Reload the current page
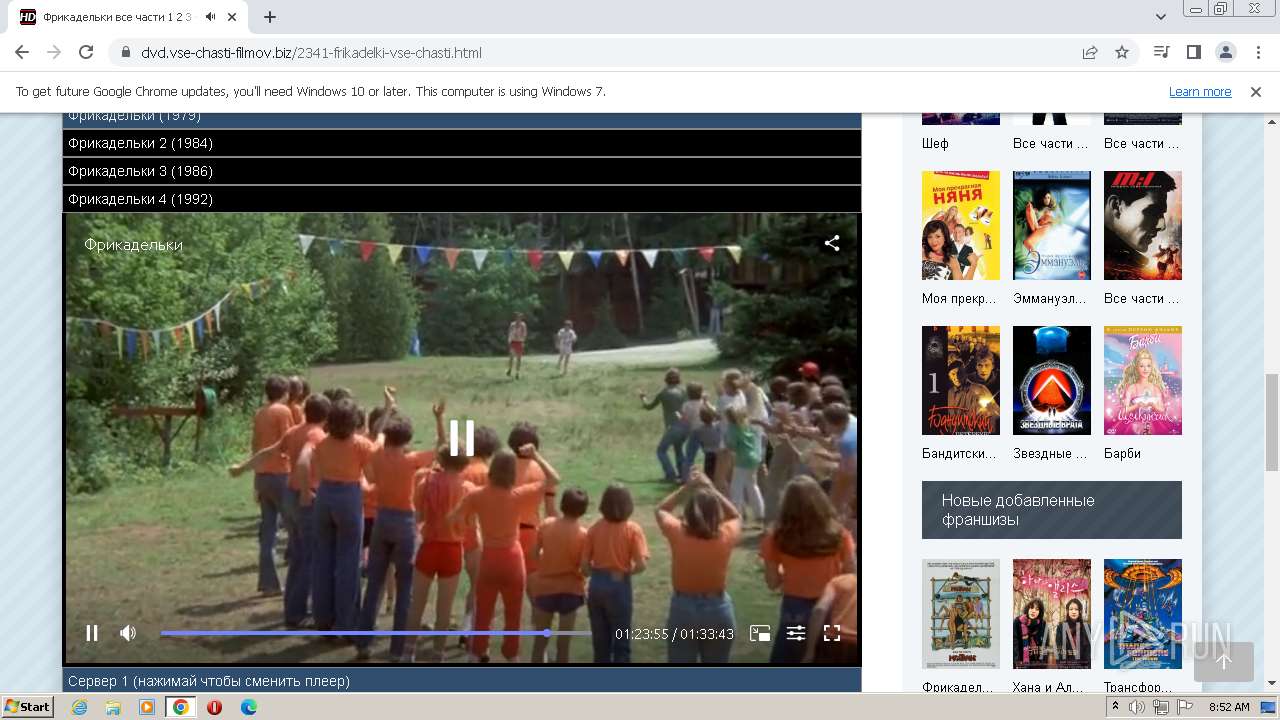 86,52
